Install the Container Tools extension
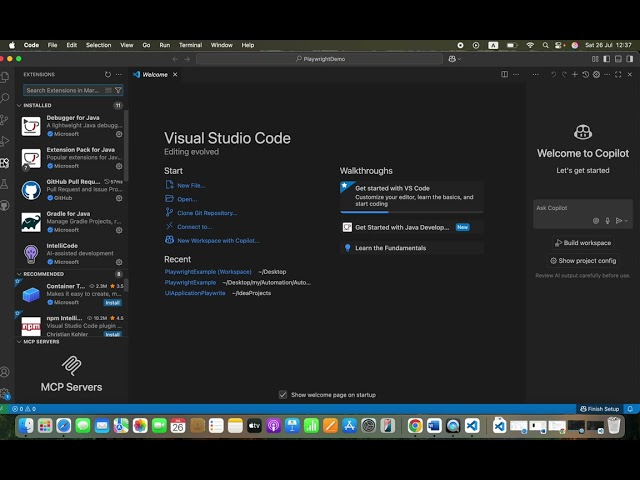640x480 pixels. 112,303
